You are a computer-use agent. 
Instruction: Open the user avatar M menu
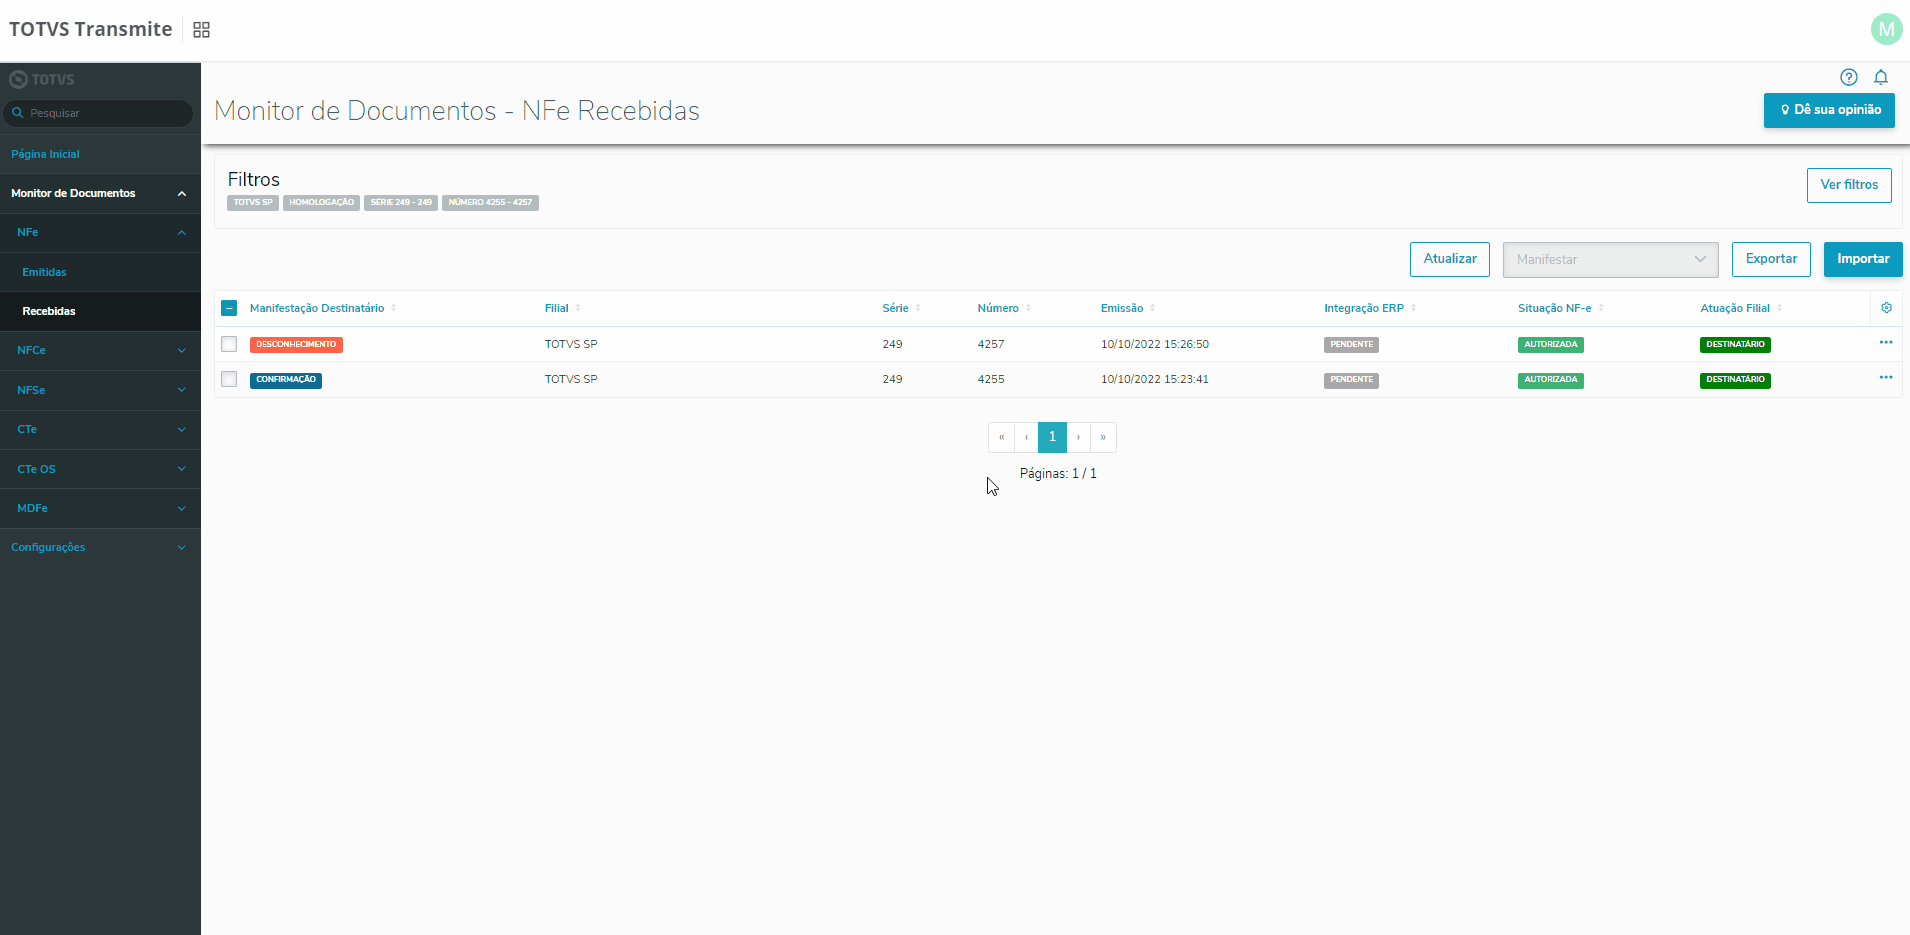1886,29
